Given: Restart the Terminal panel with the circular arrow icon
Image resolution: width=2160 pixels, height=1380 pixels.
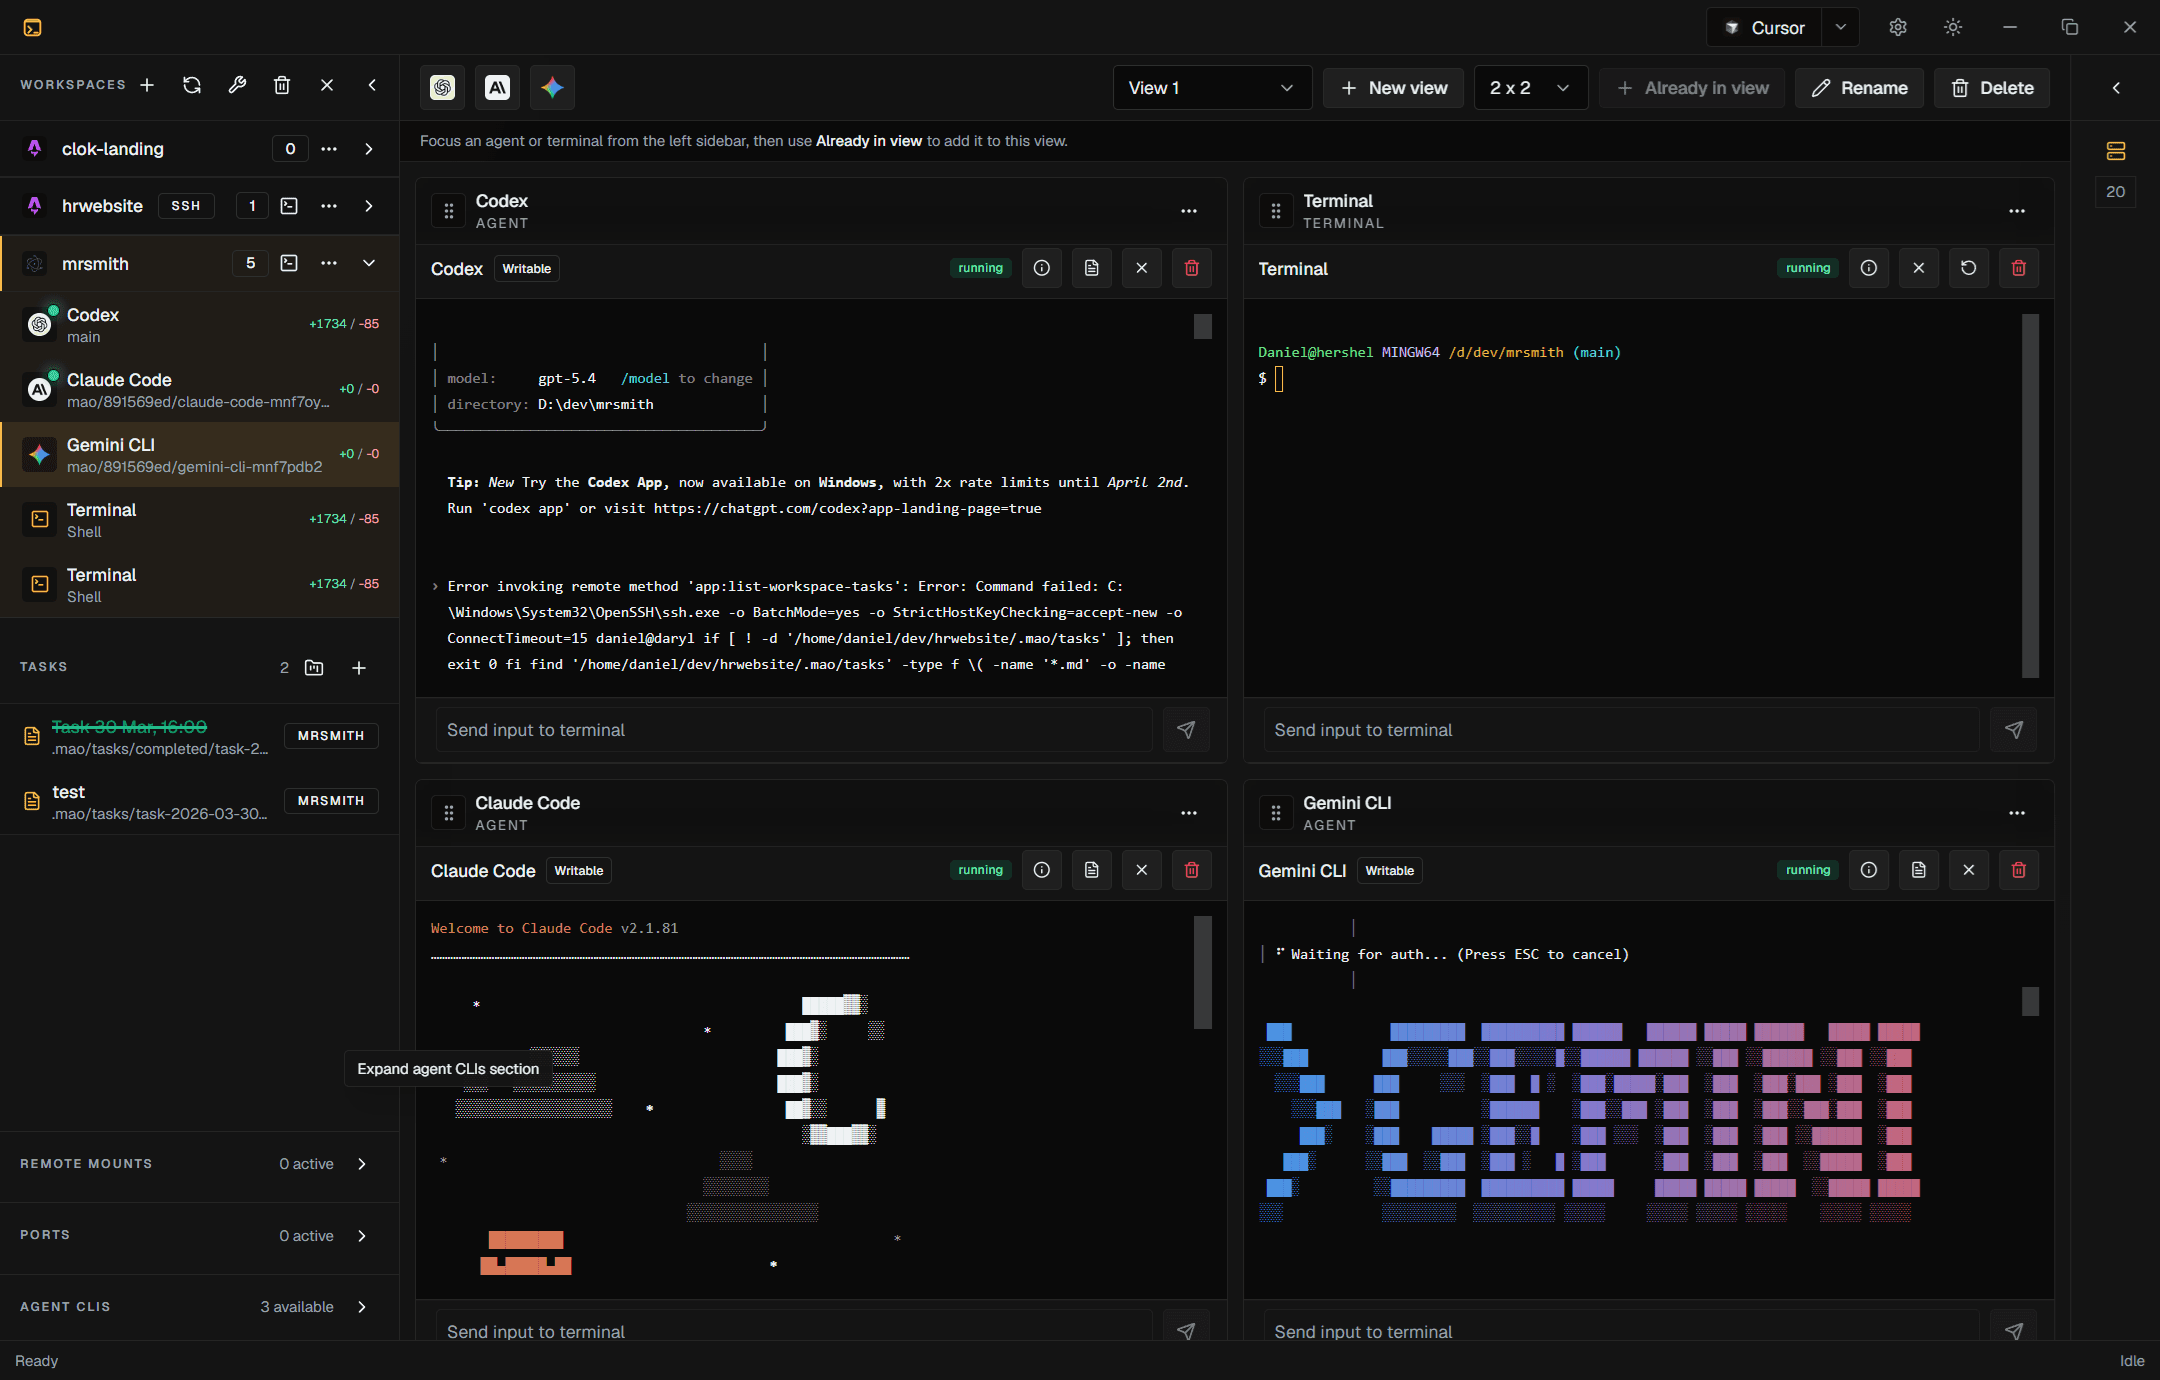Looking at the screenshot, I should pos(1968,267).
